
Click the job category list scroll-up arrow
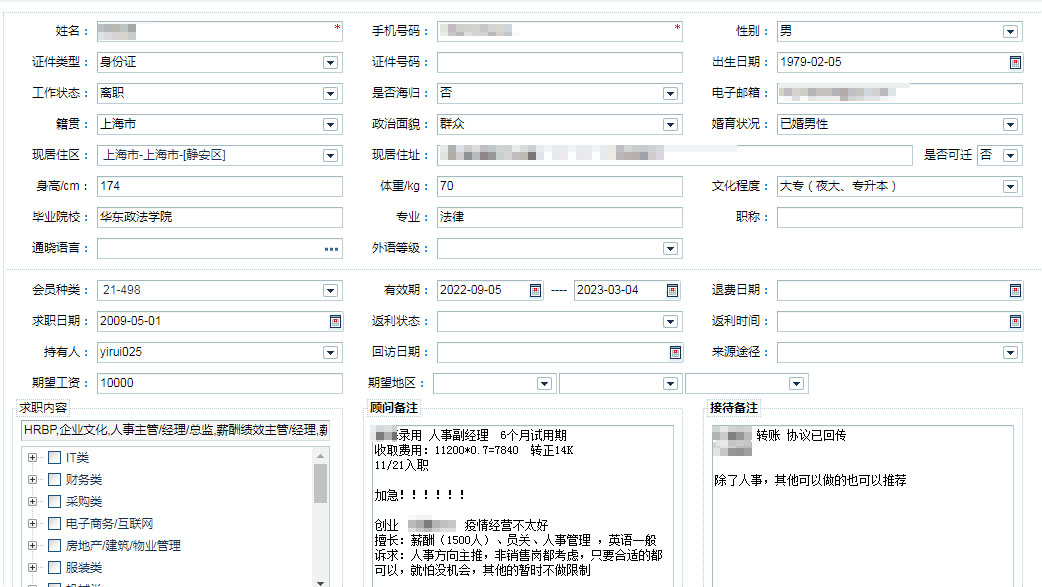(x=320, y=456)
